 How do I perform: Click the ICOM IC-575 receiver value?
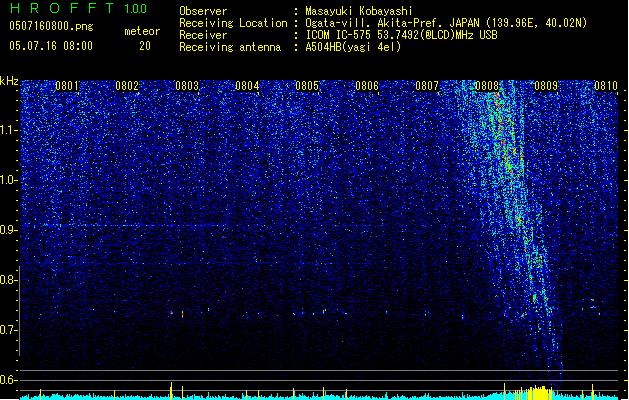tap(401, 35)
